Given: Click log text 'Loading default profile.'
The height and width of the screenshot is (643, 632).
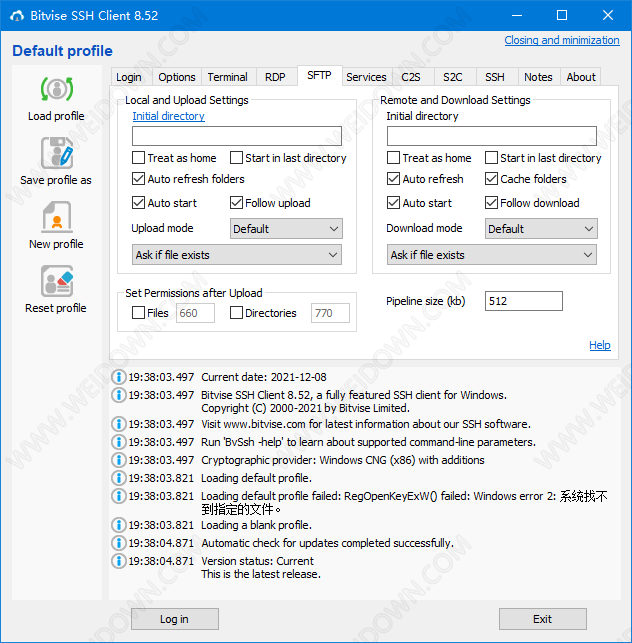Looking at the screenshot, I should tap(256, 478).
